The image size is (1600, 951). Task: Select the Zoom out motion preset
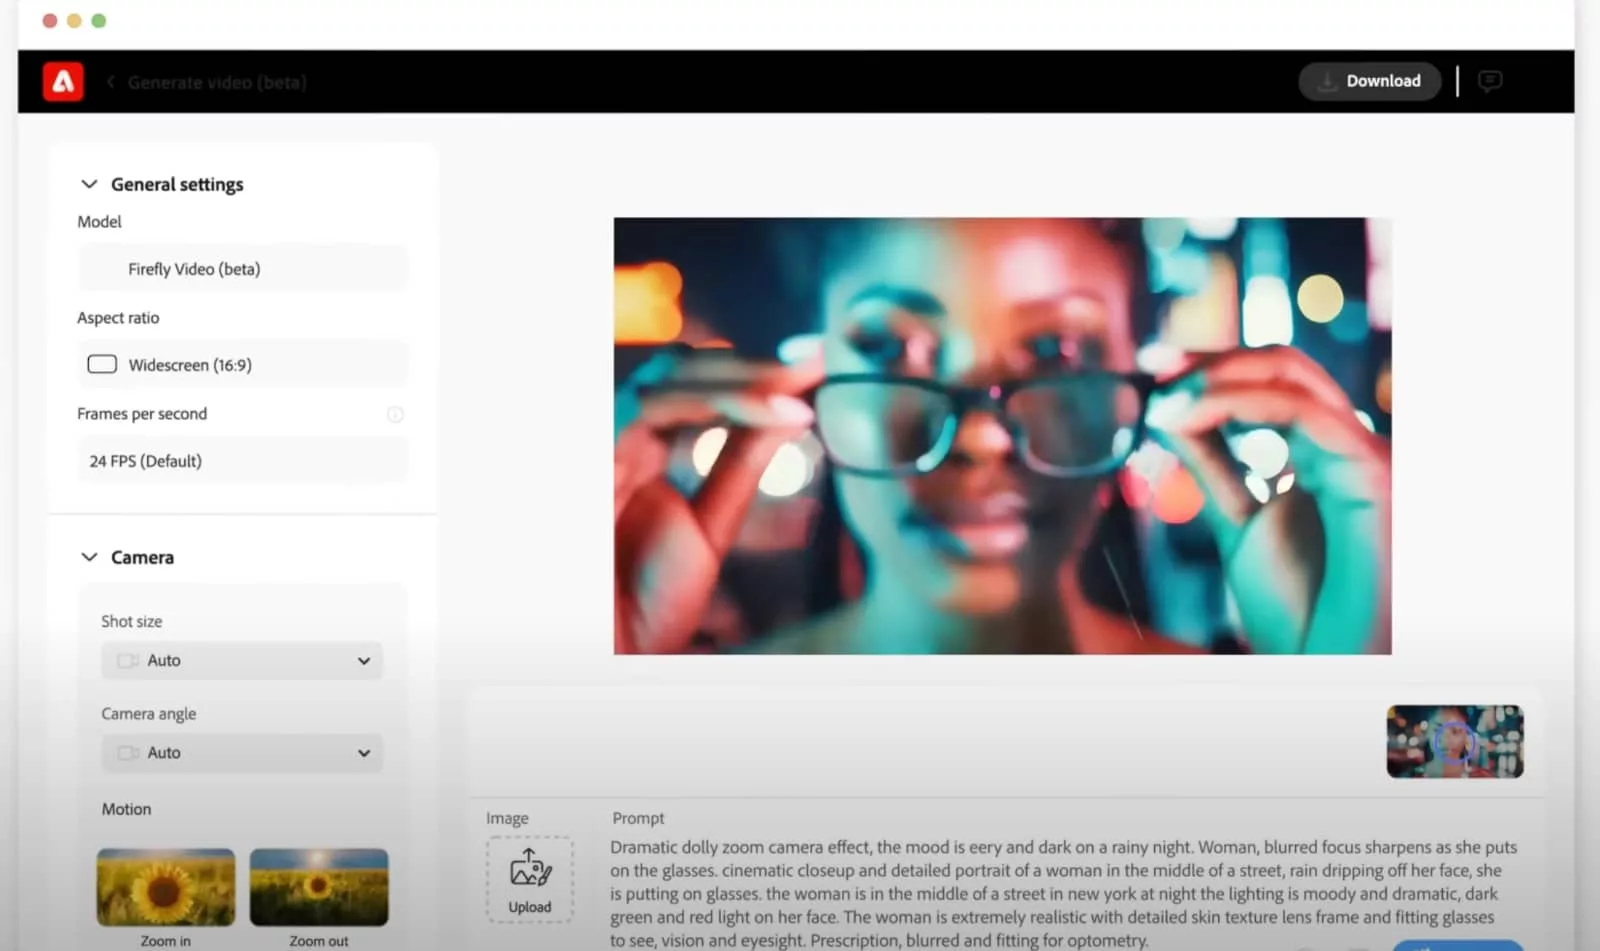point(319,888)
